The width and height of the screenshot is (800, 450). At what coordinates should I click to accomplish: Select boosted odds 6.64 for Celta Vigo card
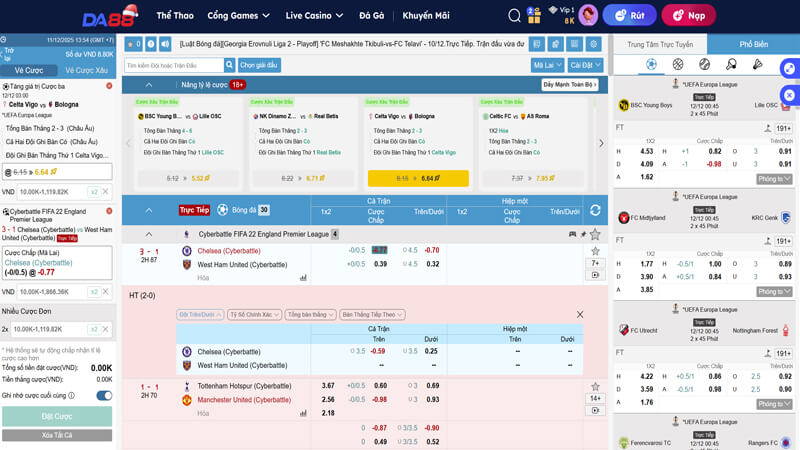pos(418,178)
